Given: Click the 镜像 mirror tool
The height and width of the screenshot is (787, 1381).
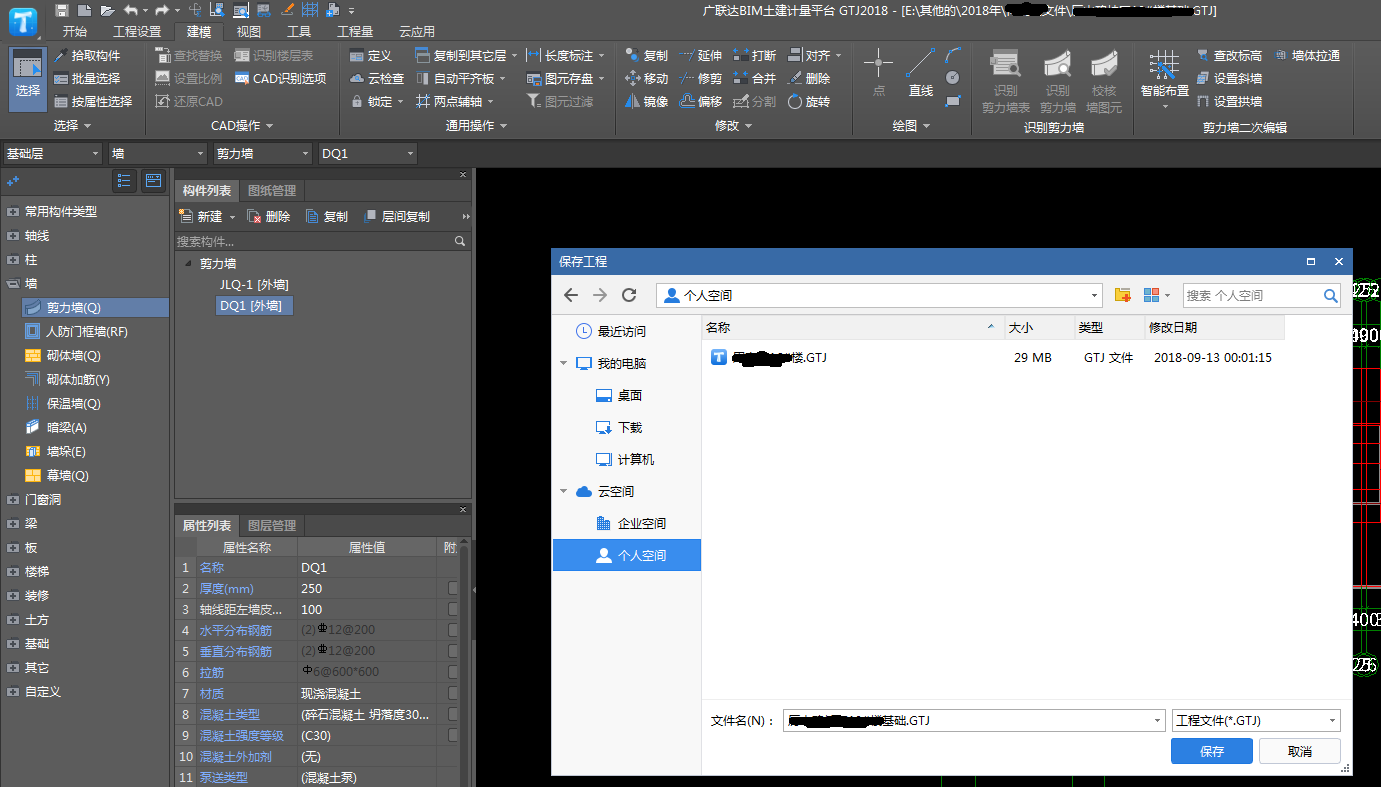Looking at the screenshot, I should click(646, 101).
